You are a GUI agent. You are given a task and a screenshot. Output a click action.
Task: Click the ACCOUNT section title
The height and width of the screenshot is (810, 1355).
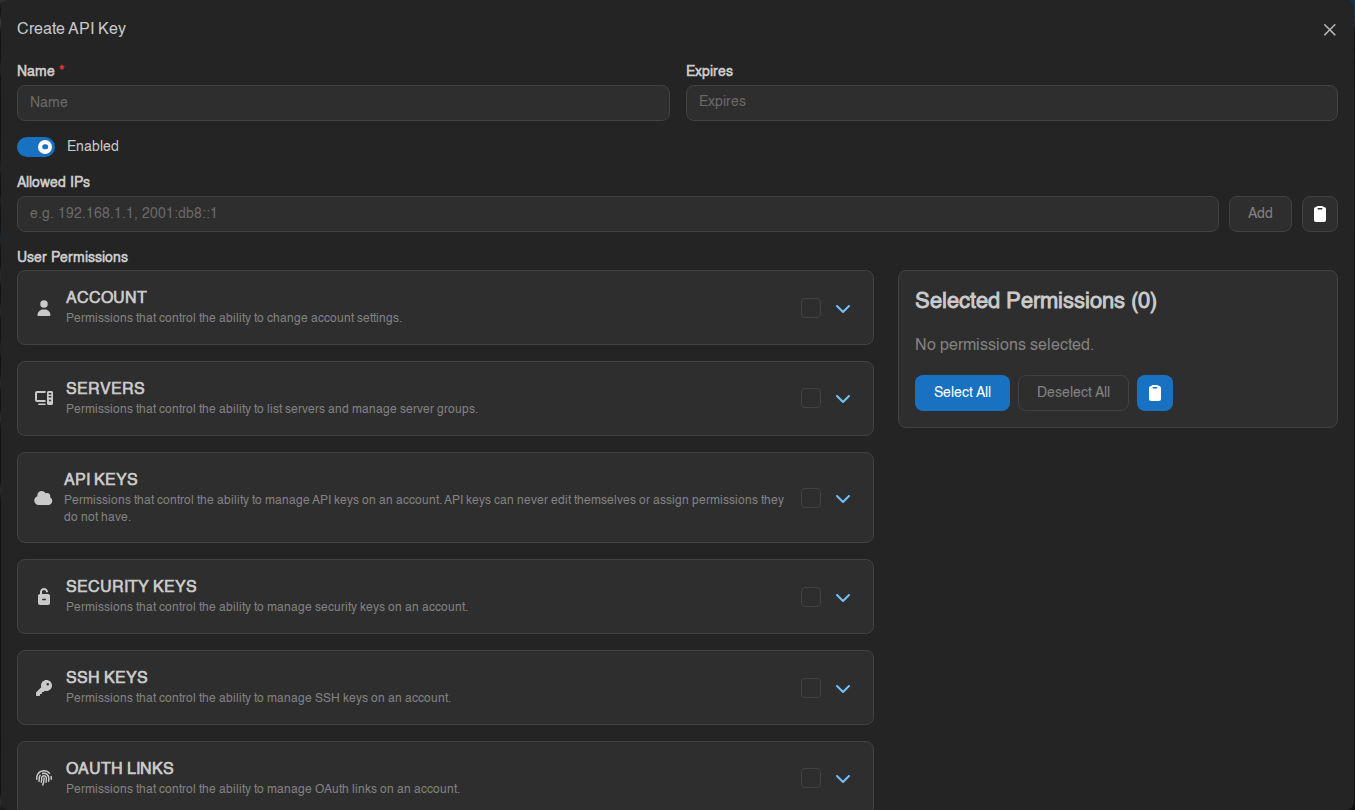click(106, 298)
